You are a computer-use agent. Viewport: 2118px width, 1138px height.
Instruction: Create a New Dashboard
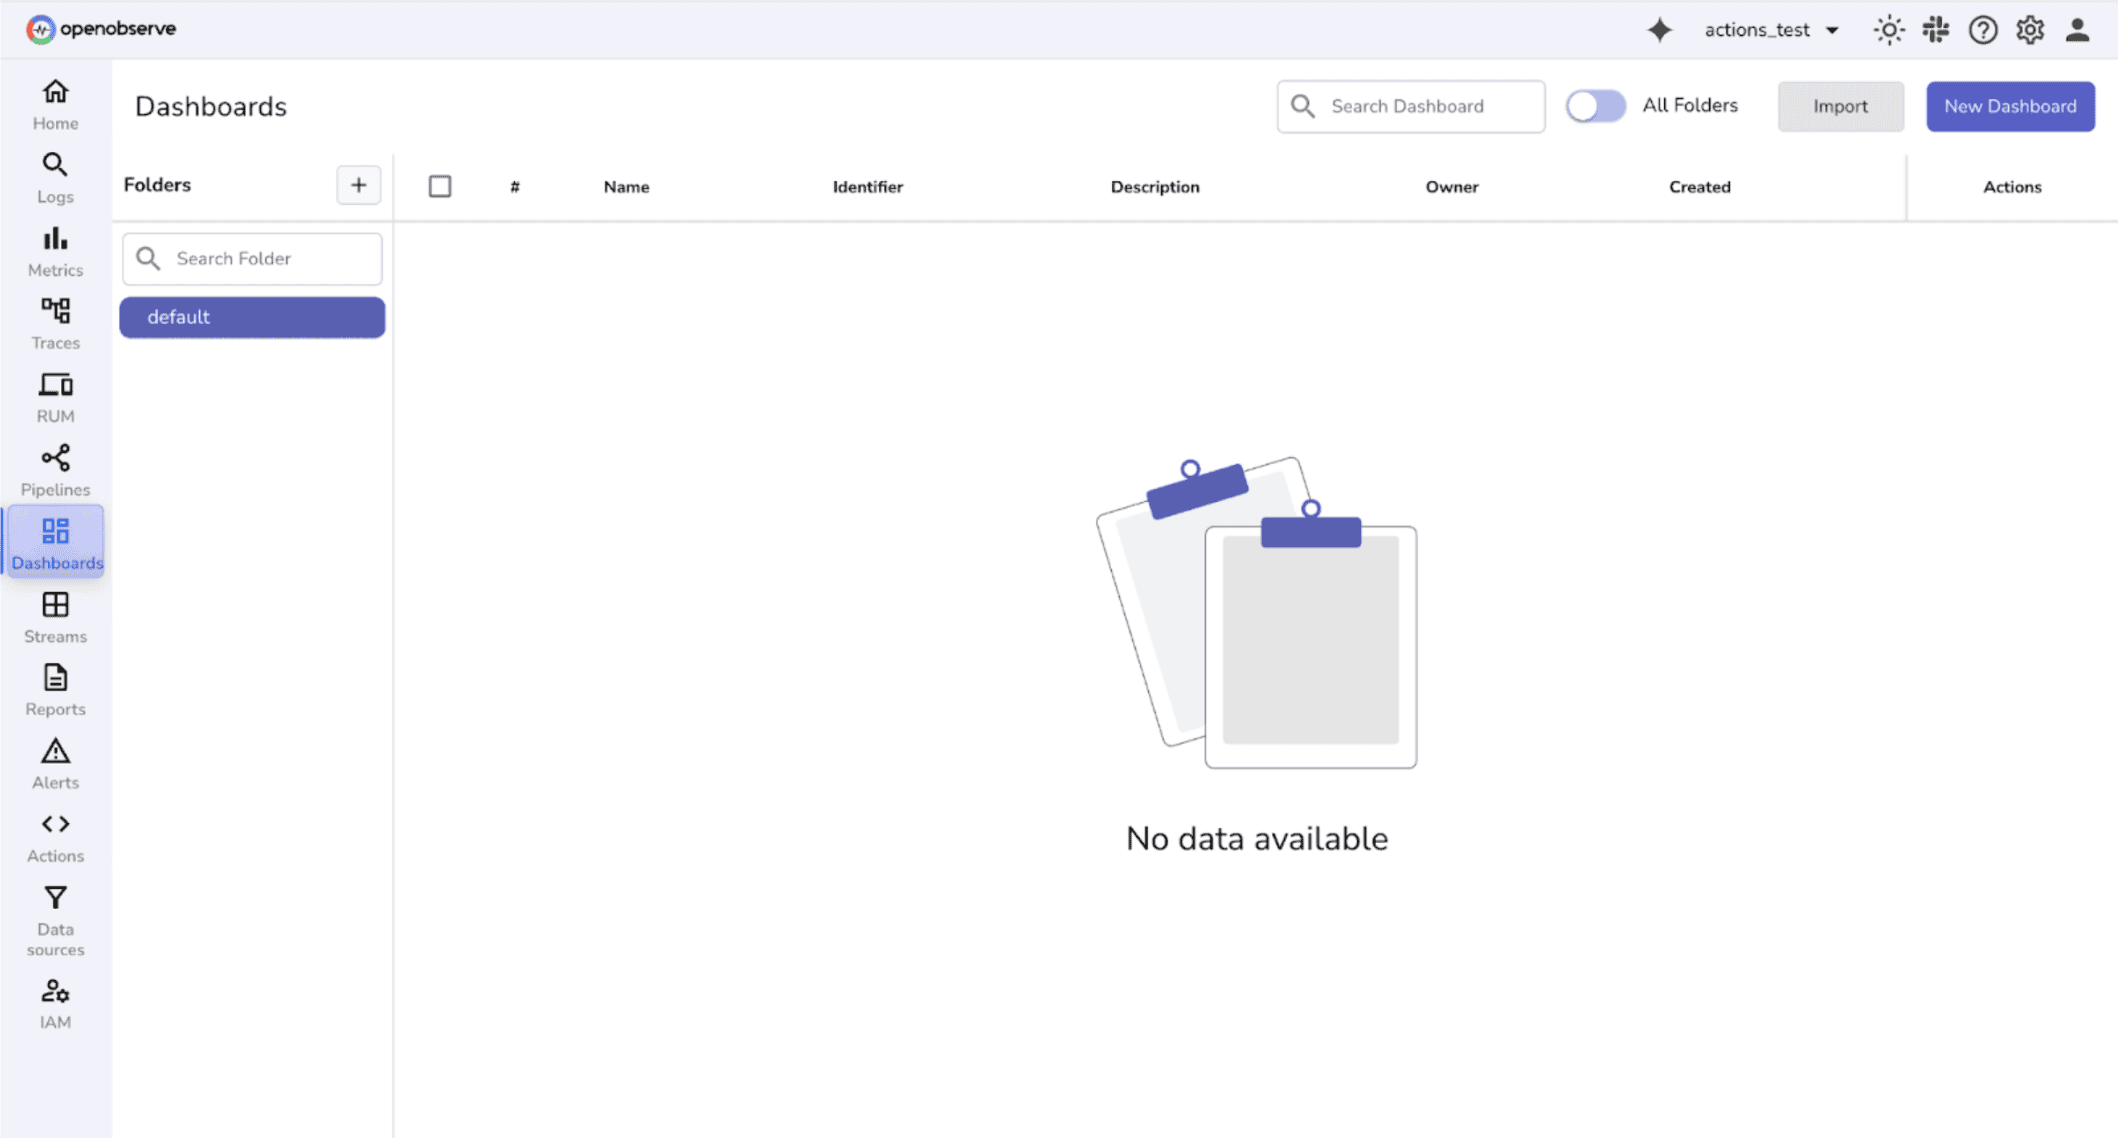click(x=2010, y=106)
